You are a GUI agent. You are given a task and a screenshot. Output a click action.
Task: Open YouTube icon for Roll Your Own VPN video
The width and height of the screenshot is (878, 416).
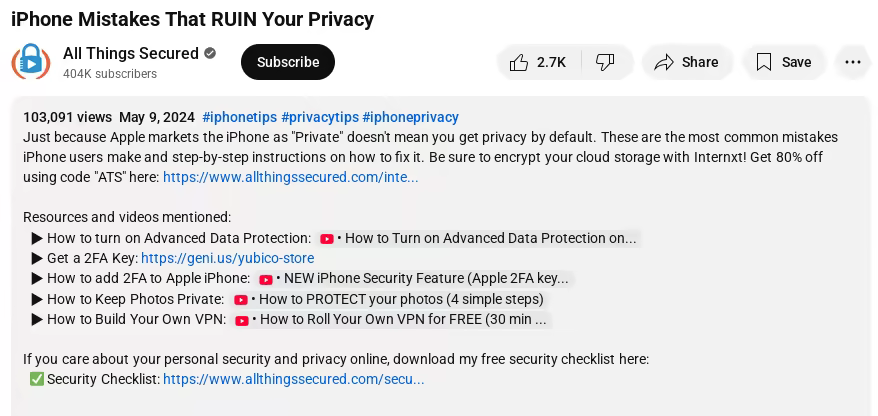(242, 321)
